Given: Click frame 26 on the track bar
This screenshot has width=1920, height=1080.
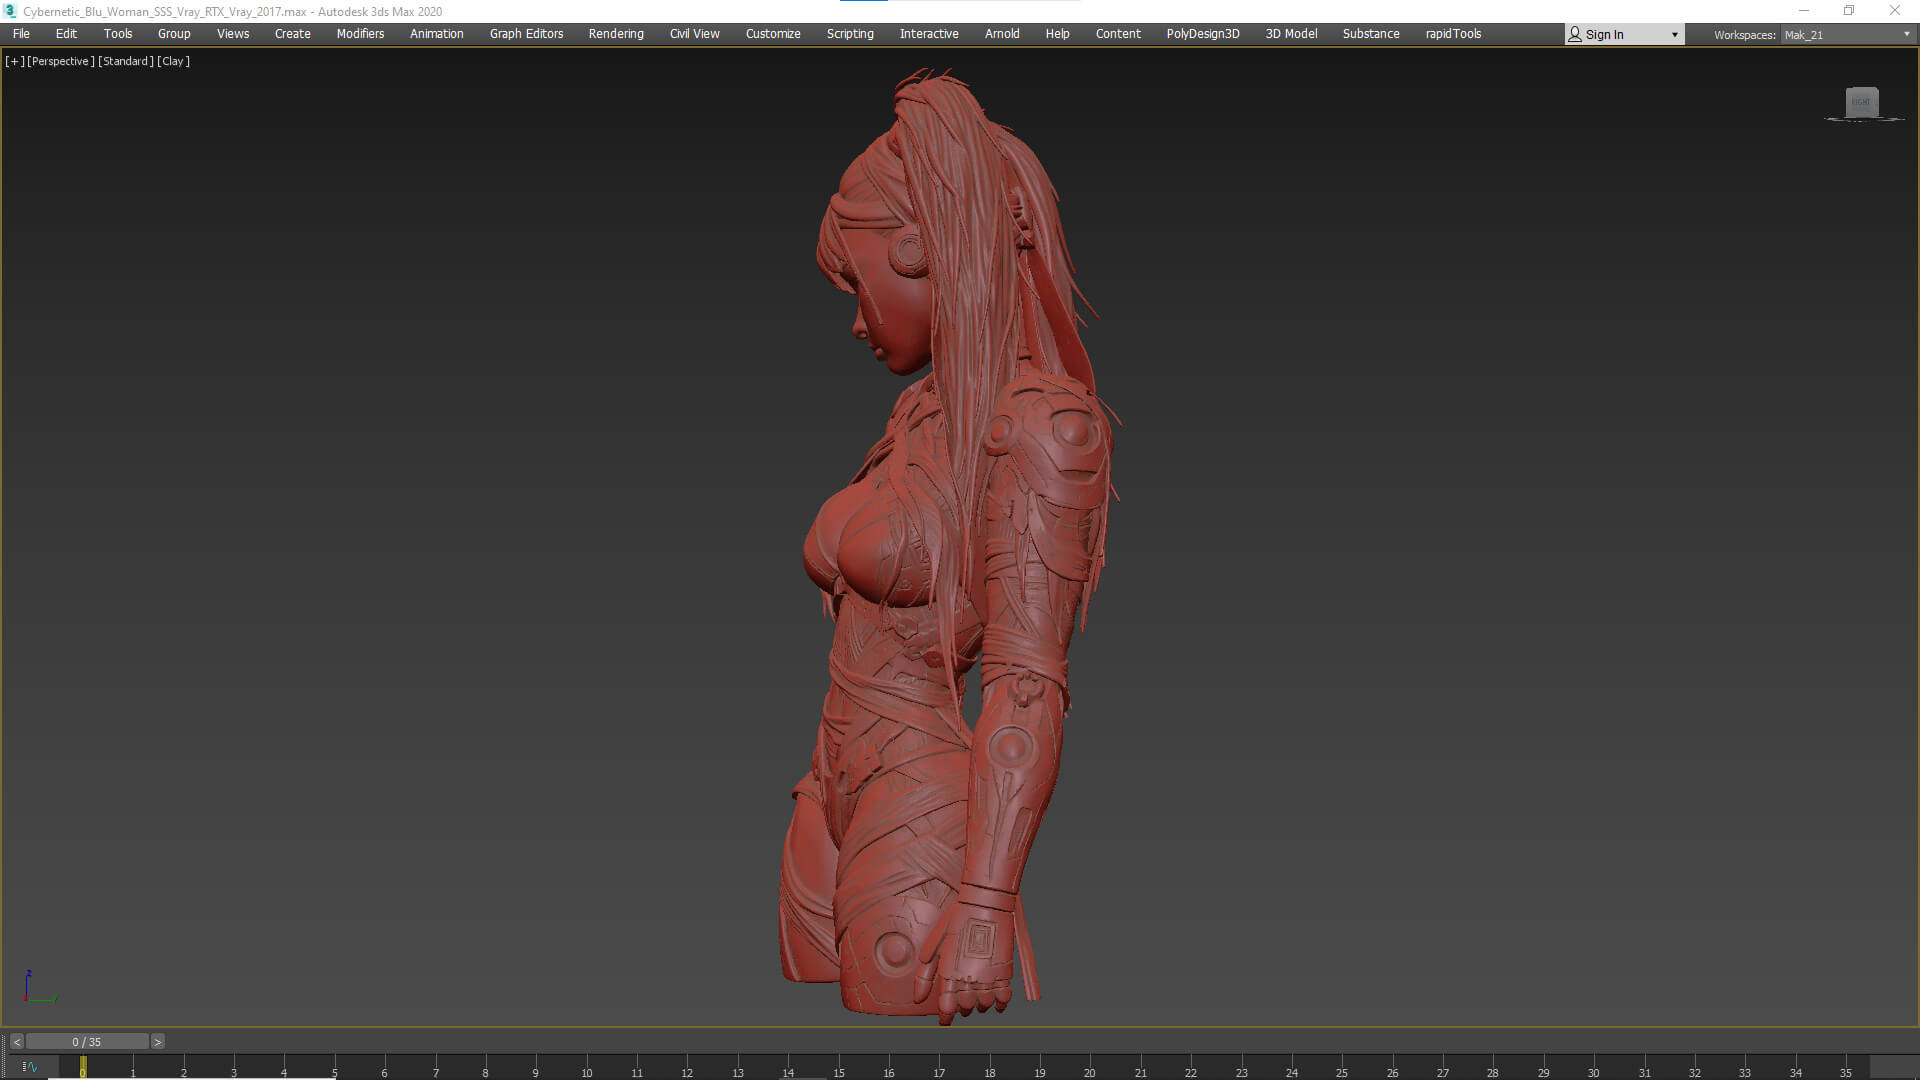Looking at the screenshot, I should tap(1392, 1072).
